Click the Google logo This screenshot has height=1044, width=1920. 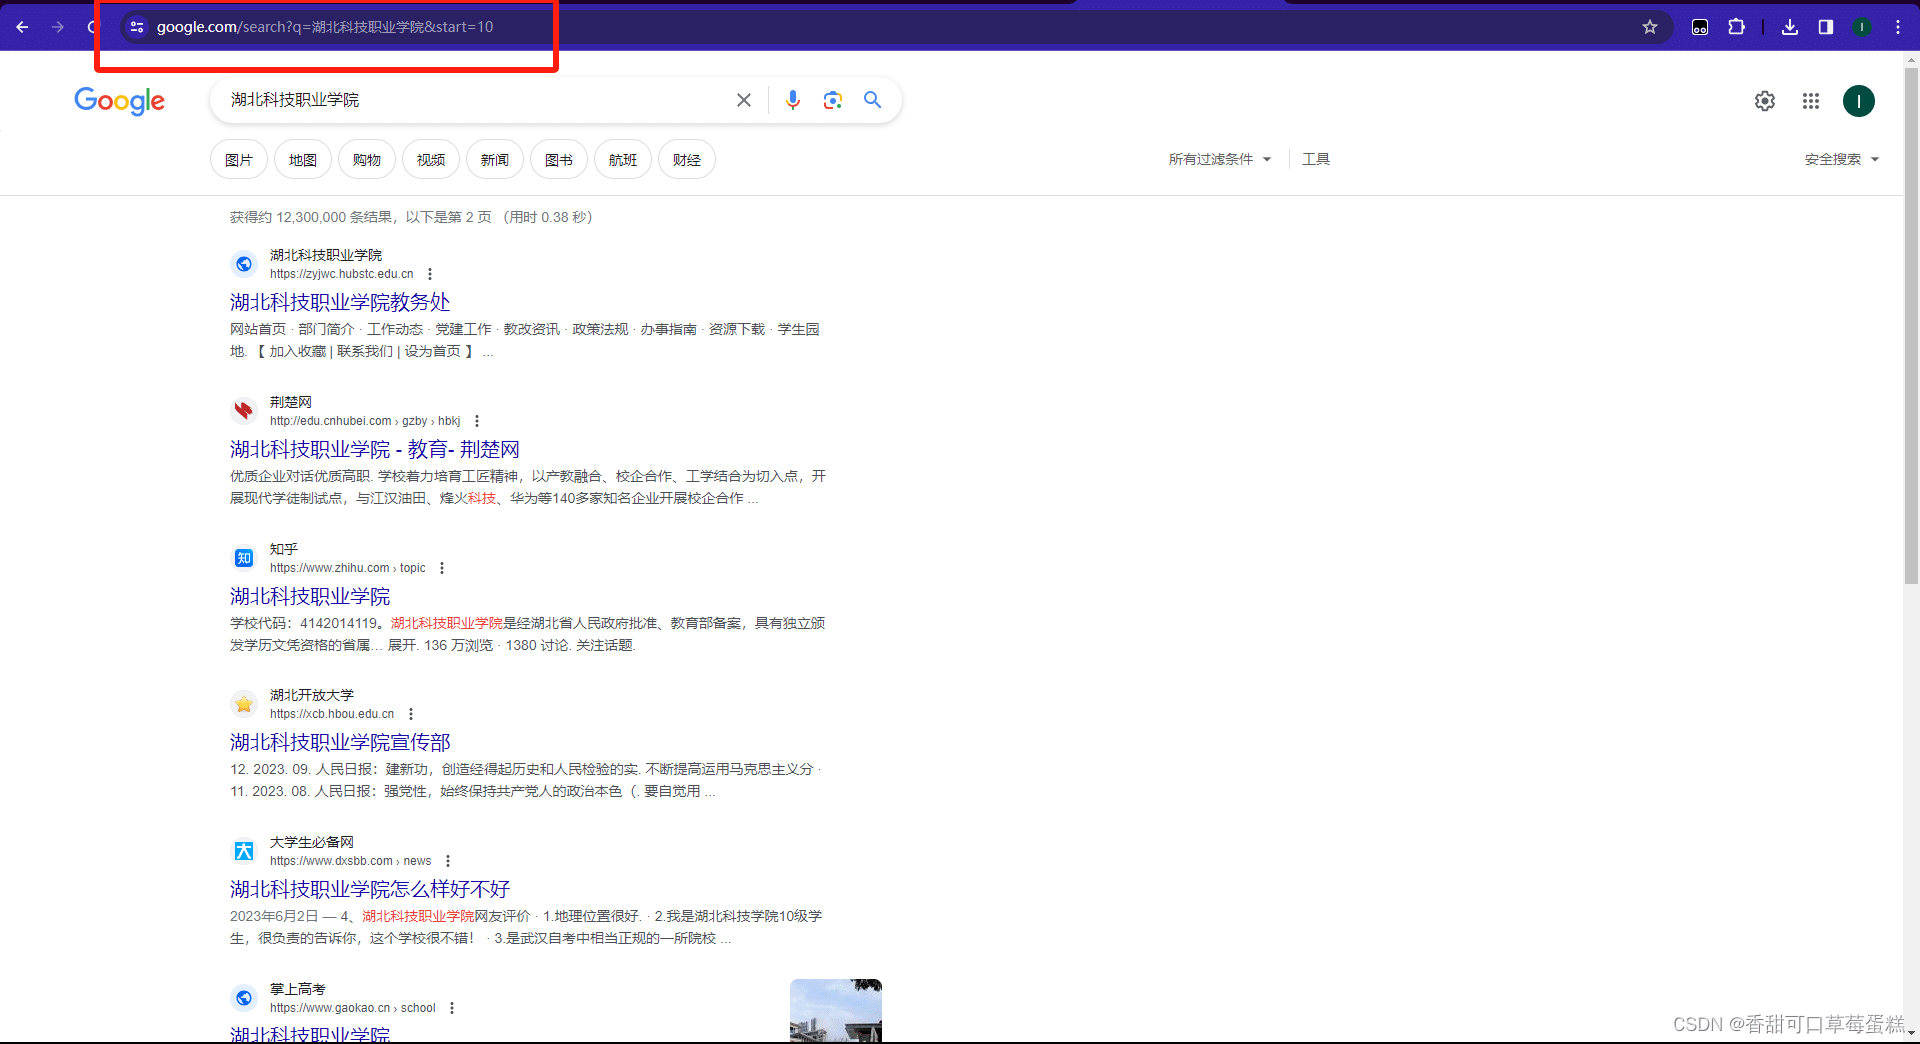119,100
